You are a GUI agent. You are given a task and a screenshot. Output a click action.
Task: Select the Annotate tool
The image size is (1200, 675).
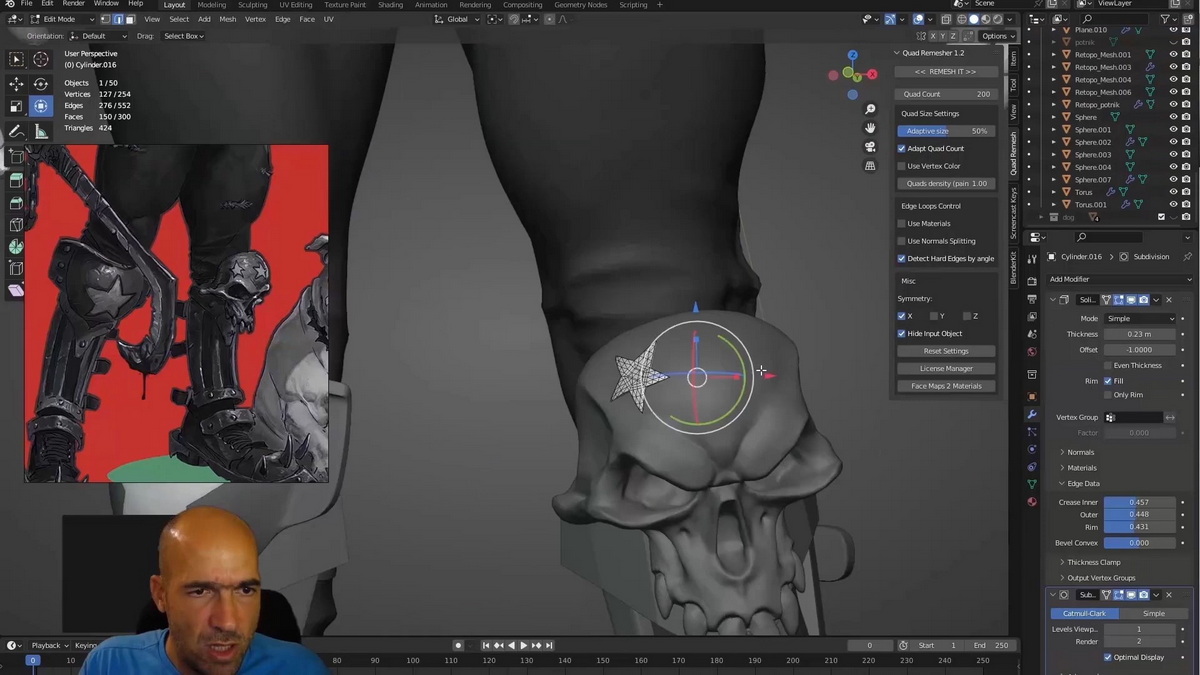pos(16,131)
